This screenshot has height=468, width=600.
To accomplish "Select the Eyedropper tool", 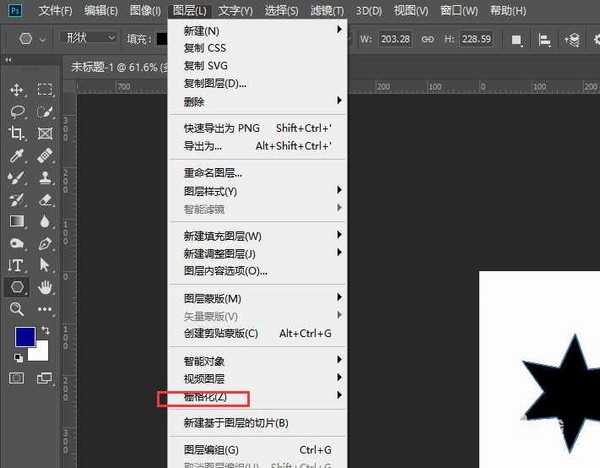I will click(16, 156).
